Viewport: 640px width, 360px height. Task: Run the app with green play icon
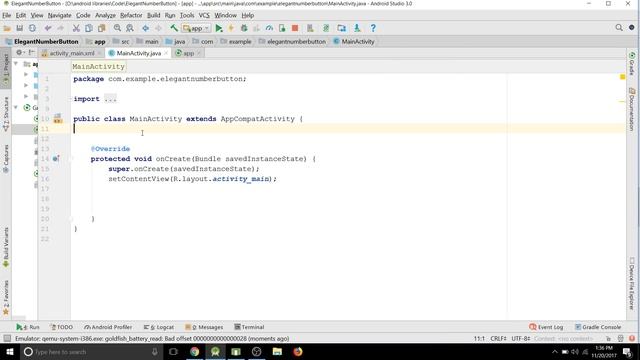pos(219,28)
